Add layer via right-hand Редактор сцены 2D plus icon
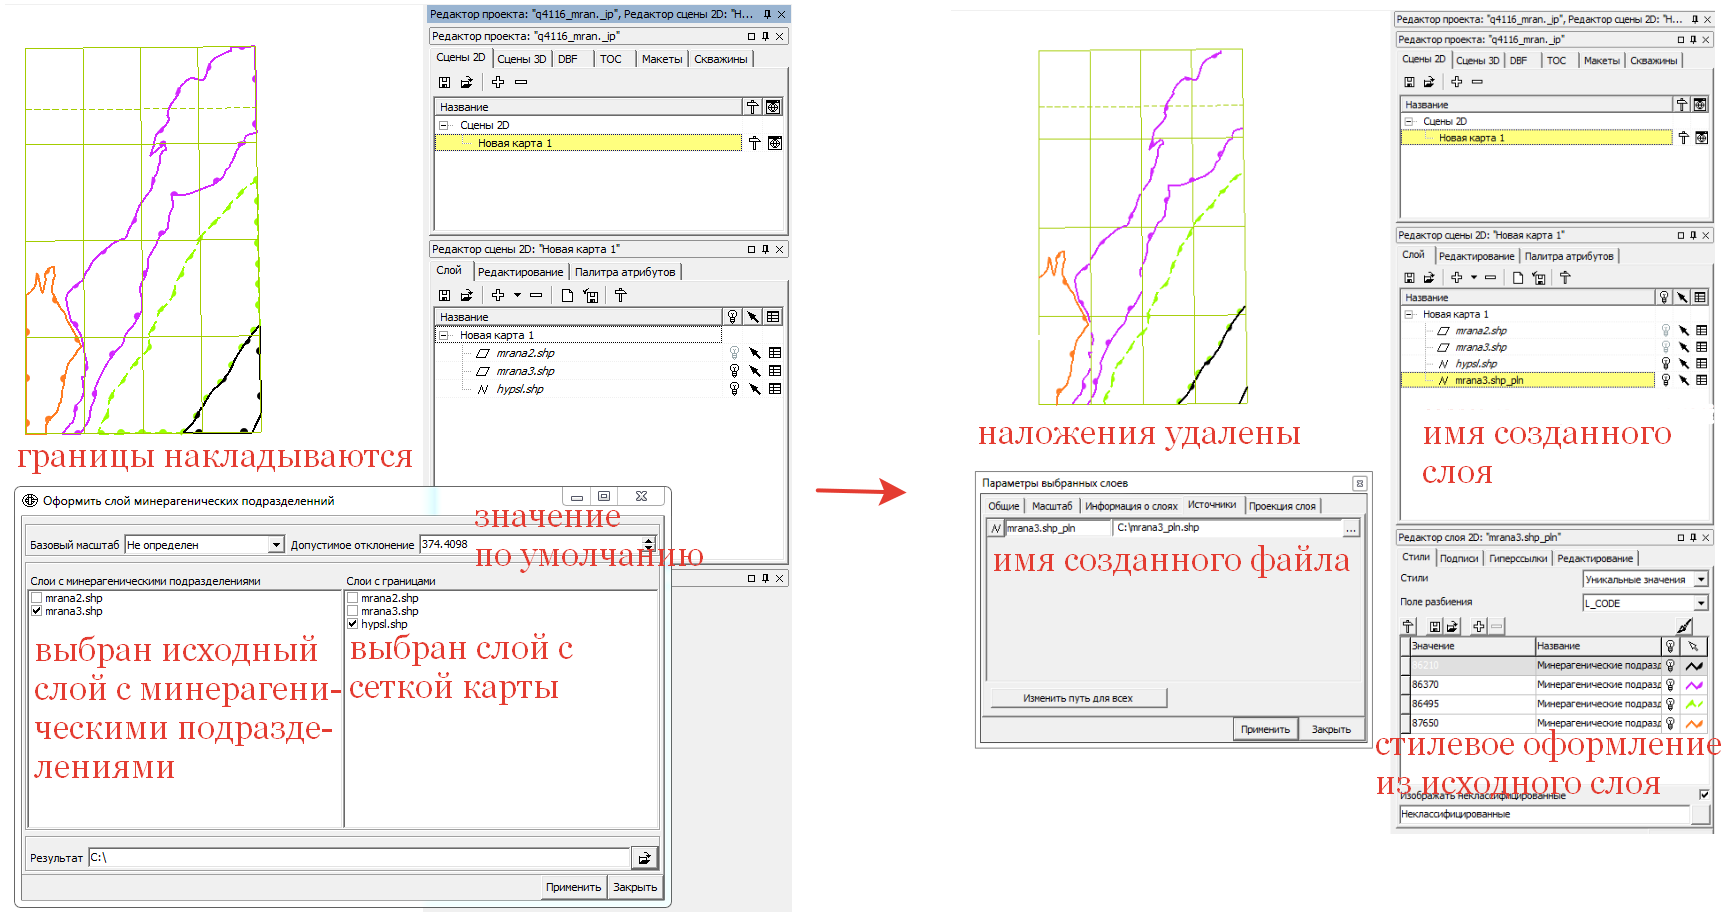1727x912 pixels. 1457,277
